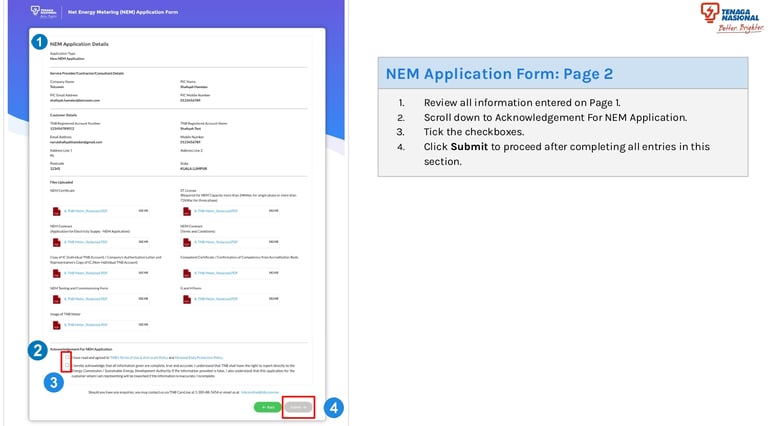Click the PDF icon under Image of TNB Meter
768x426 pixels.
(x=56, y=325)
